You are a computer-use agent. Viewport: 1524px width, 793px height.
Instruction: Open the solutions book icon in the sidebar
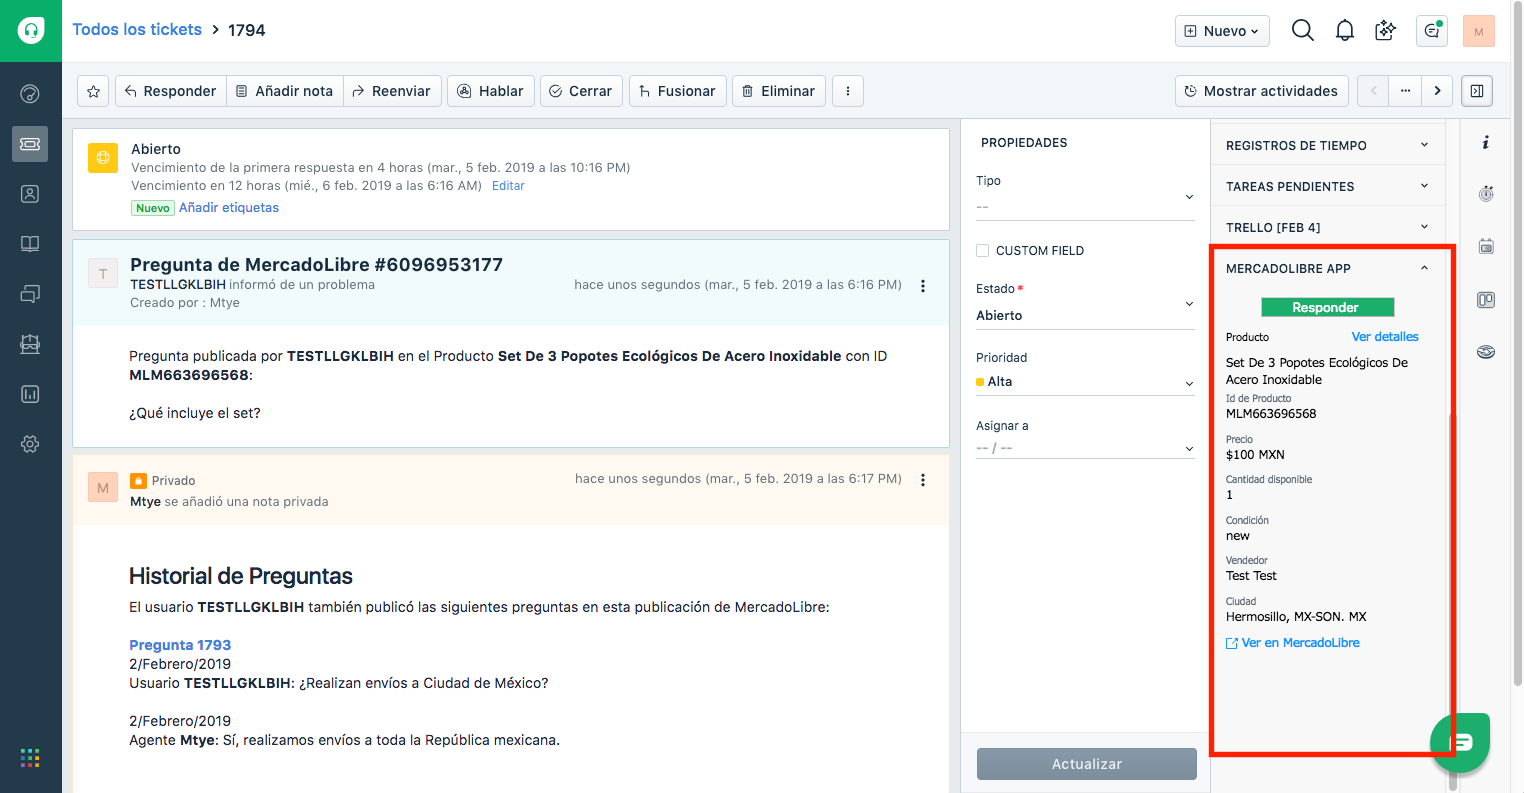pos(30,244)
